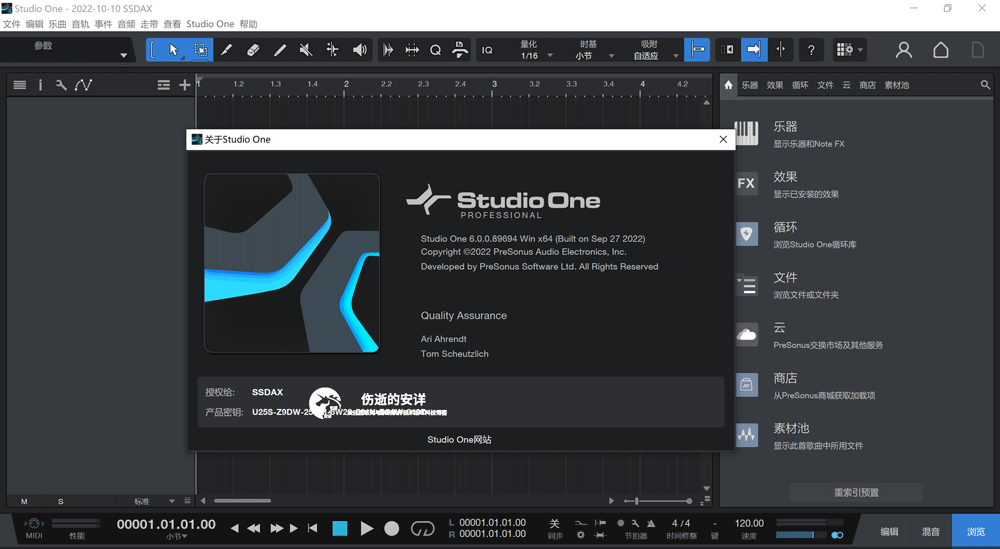Open the question mark help button

(811, 50)
